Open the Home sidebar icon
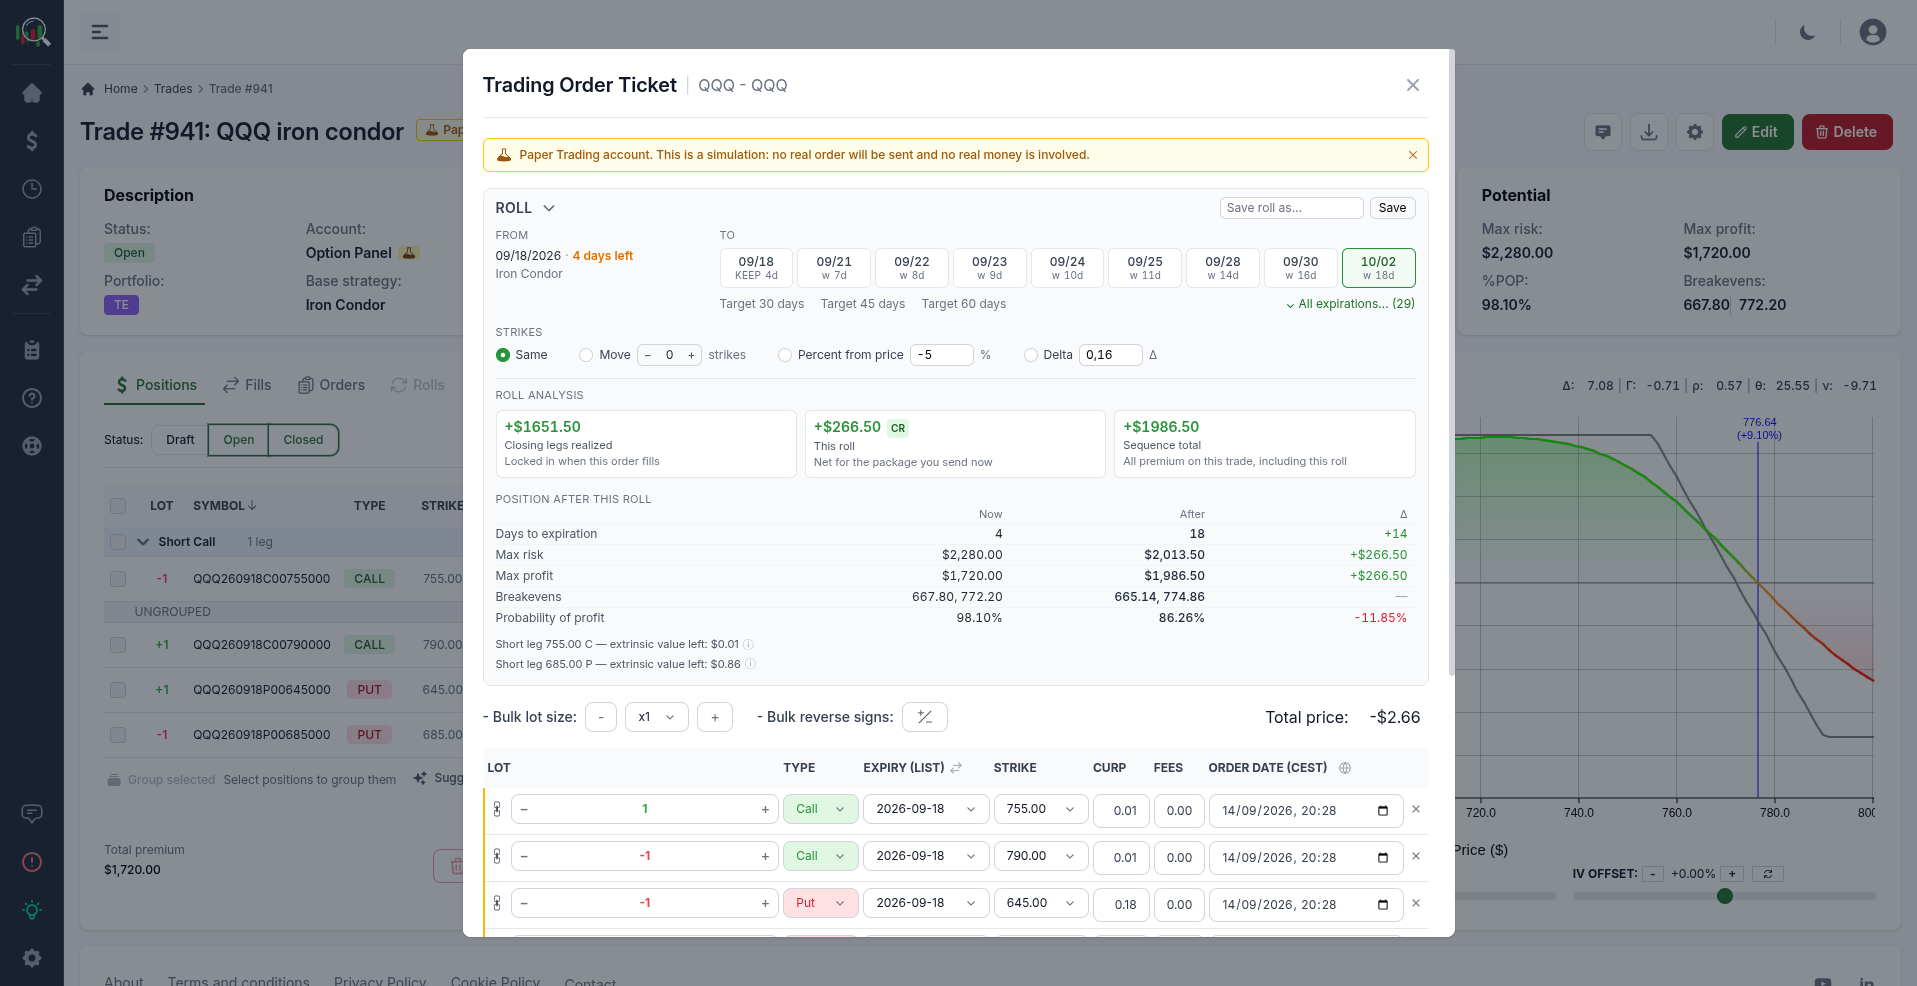1917x986 pixels. [32, 93]
